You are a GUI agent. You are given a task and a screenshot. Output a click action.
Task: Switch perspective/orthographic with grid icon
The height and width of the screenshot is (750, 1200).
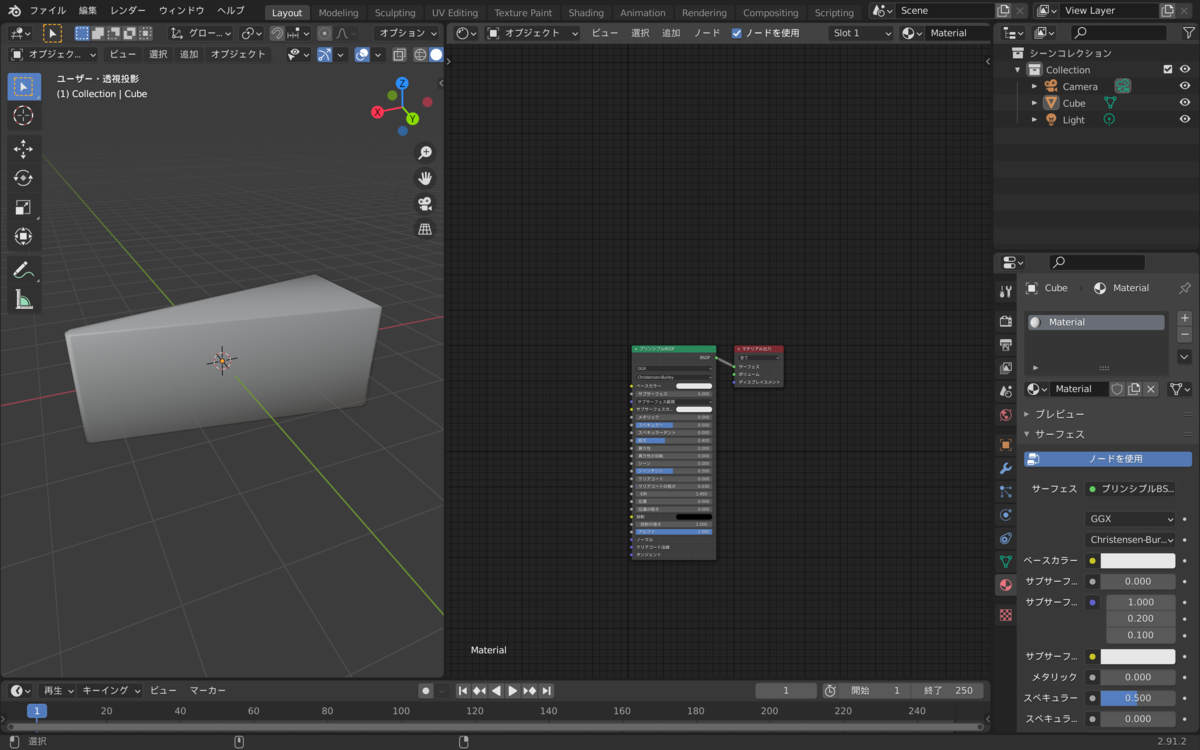pyautogui.click(x=425, y=229)
